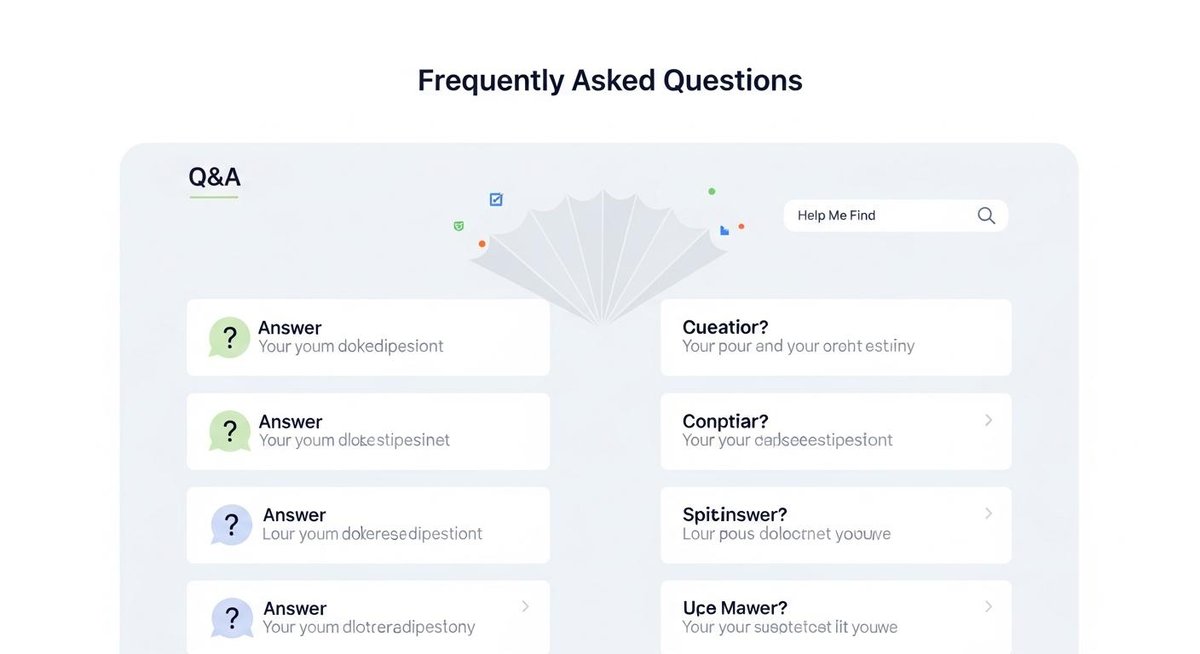This screenshot has height=654, width=1200.
Task: Select the Q&A section heading
Action: pyautogui.click(x=213, y=176)
